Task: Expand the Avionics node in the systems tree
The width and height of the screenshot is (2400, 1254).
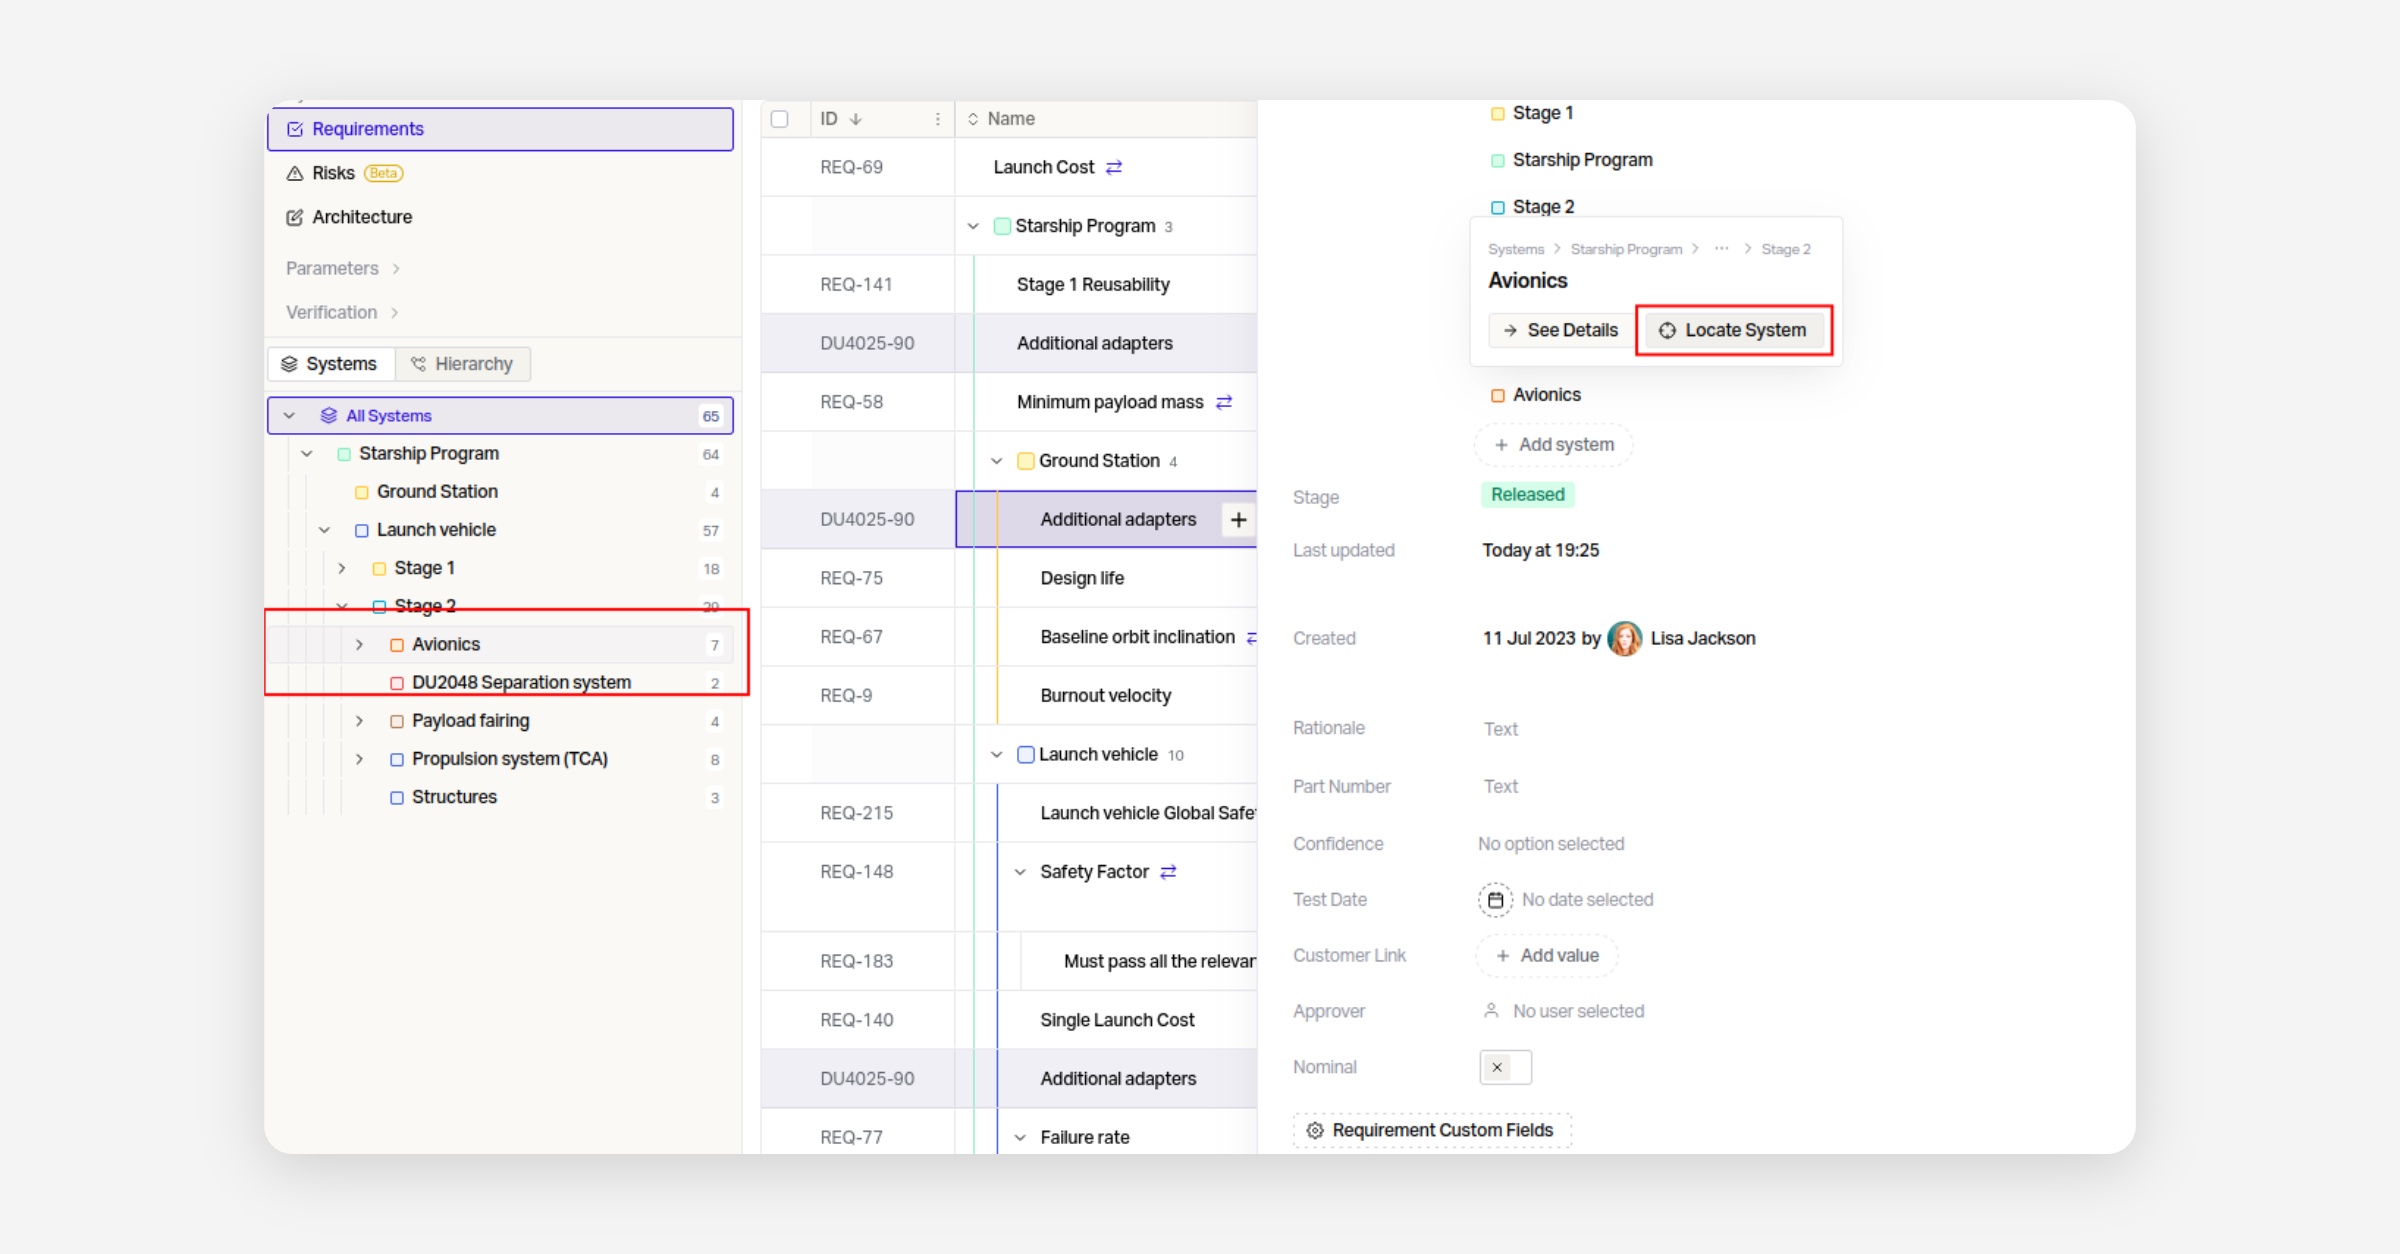Action: [359, 645]
